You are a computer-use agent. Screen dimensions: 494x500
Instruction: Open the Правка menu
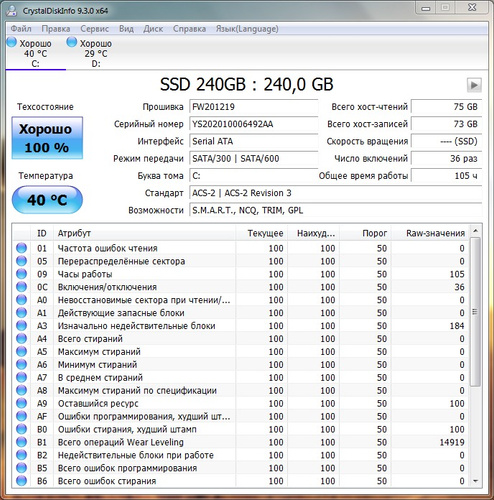click(x=56, y=29)
